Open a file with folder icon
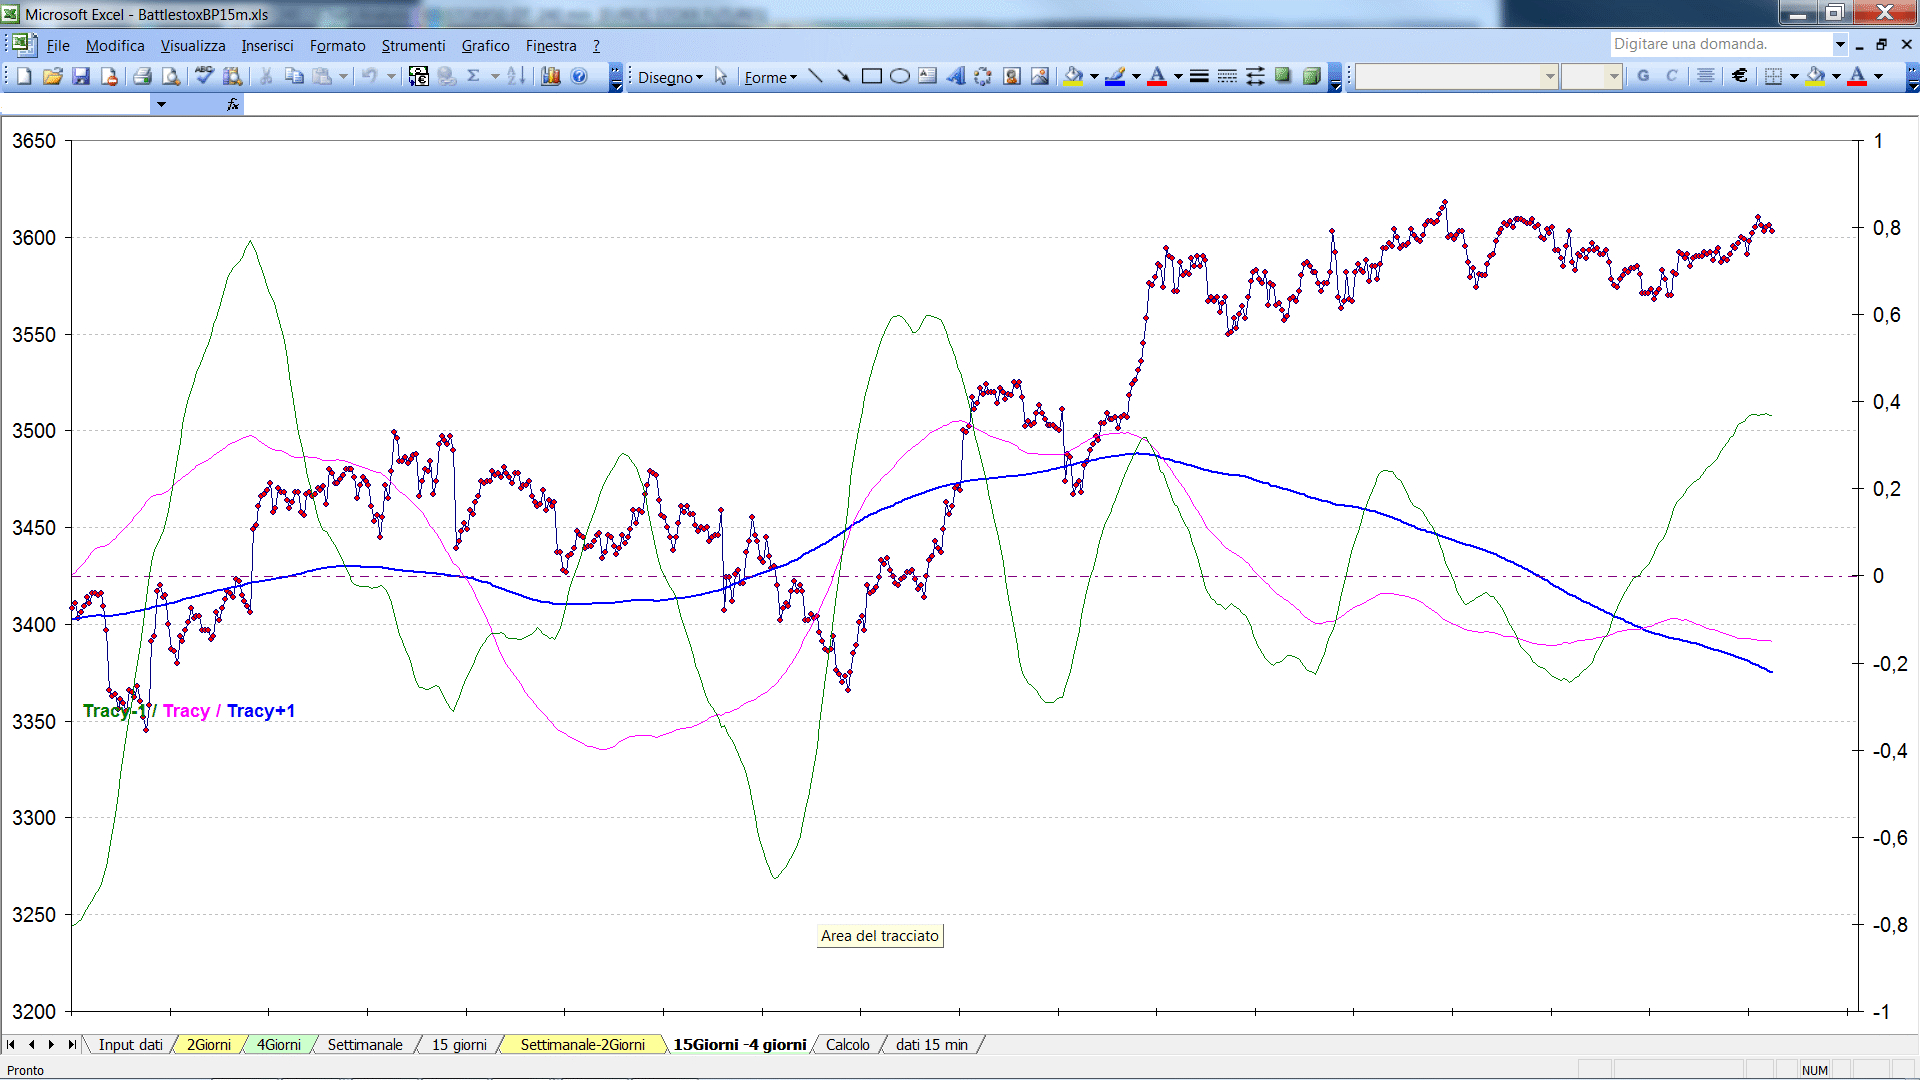This screenshot has width=1920, height=1080. coord(53,76)
